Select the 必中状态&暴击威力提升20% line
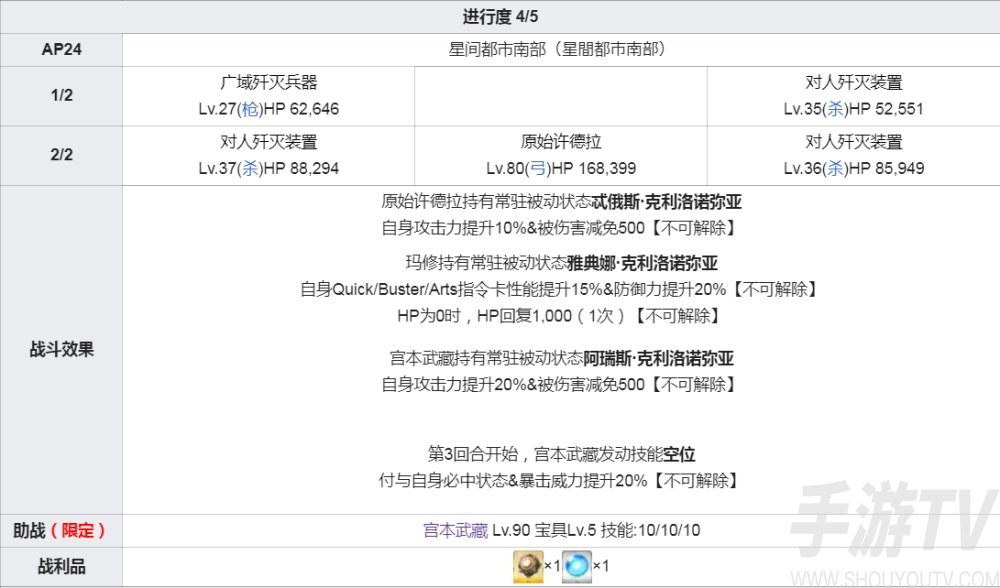 click(x=559, y=480)
